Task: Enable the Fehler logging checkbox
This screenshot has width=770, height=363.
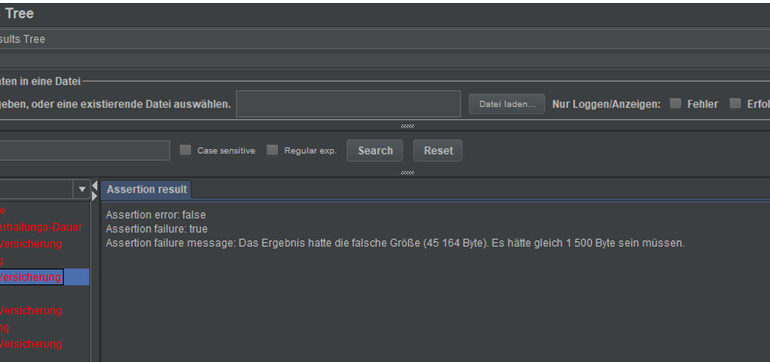Action: tap(676, 104)
